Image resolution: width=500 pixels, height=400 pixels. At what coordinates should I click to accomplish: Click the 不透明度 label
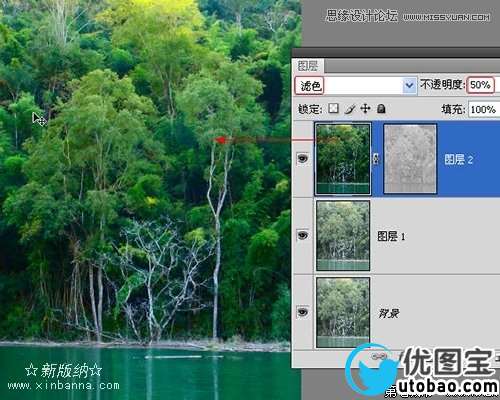point(442,84)
